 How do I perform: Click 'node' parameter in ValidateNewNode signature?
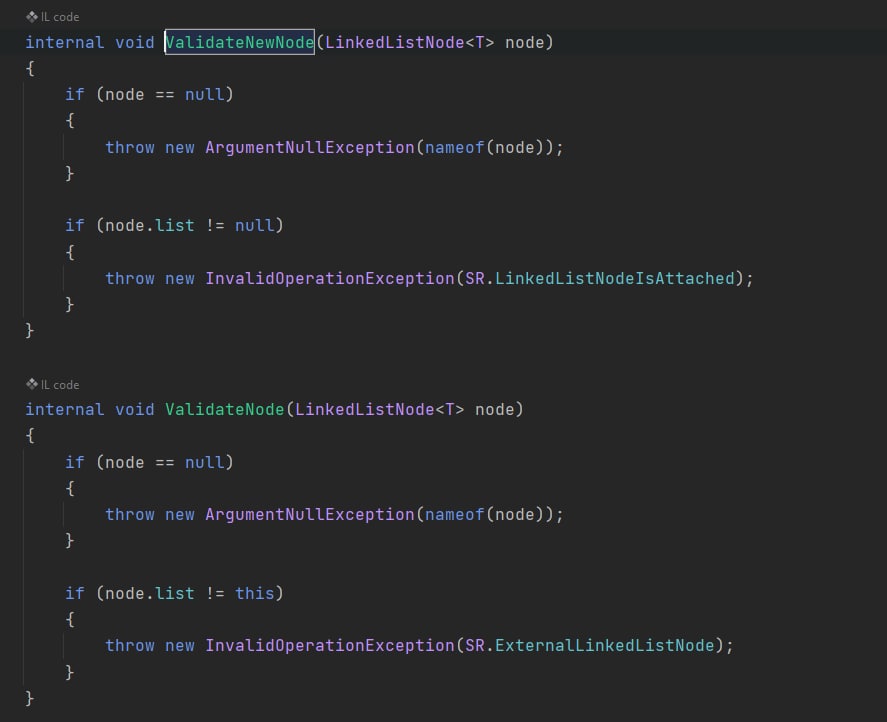pyautogui.click(x=524, y=42)
